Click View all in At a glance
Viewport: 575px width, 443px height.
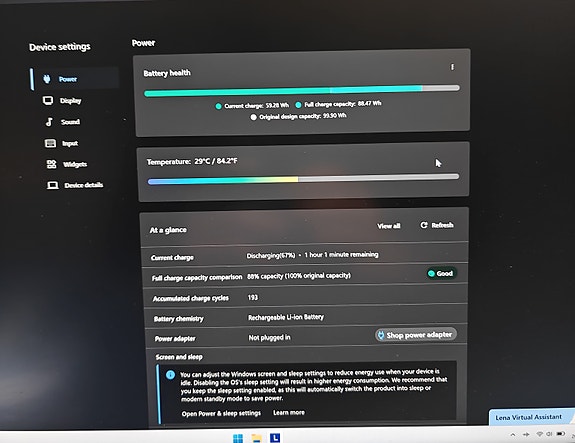389,226
